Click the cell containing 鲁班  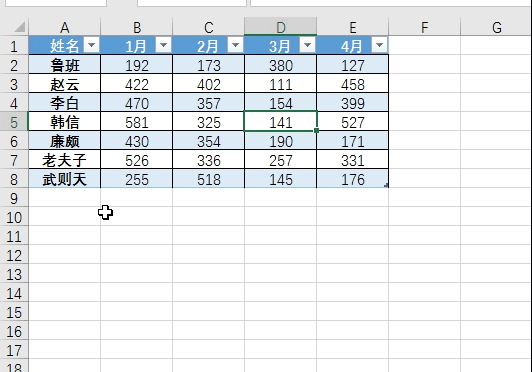coord(64,64)
